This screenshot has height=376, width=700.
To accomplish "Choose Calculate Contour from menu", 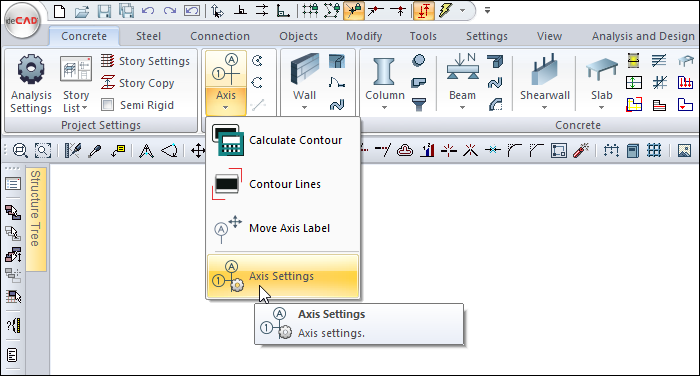I will tap(283, 140).
